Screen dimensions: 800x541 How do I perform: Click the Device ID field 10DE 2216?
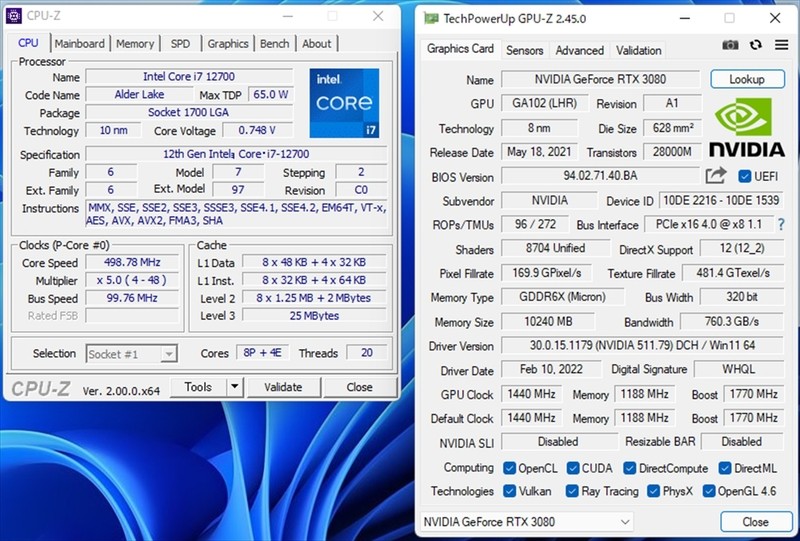pos(721,200)
